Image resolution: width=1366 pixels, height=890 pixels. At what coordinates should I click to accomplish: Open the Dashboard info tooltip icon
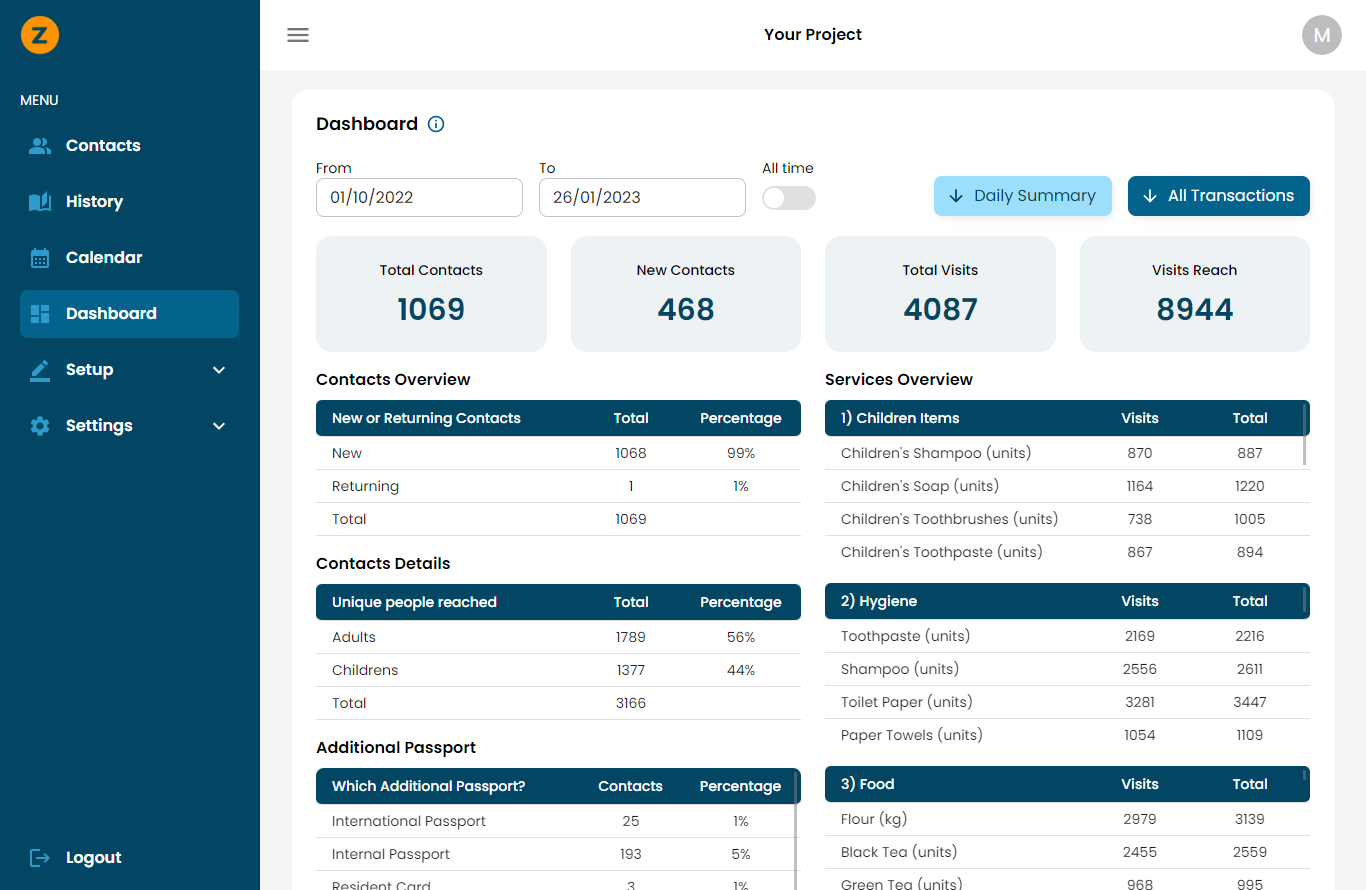pyautogui.click(x=435, y=124)
